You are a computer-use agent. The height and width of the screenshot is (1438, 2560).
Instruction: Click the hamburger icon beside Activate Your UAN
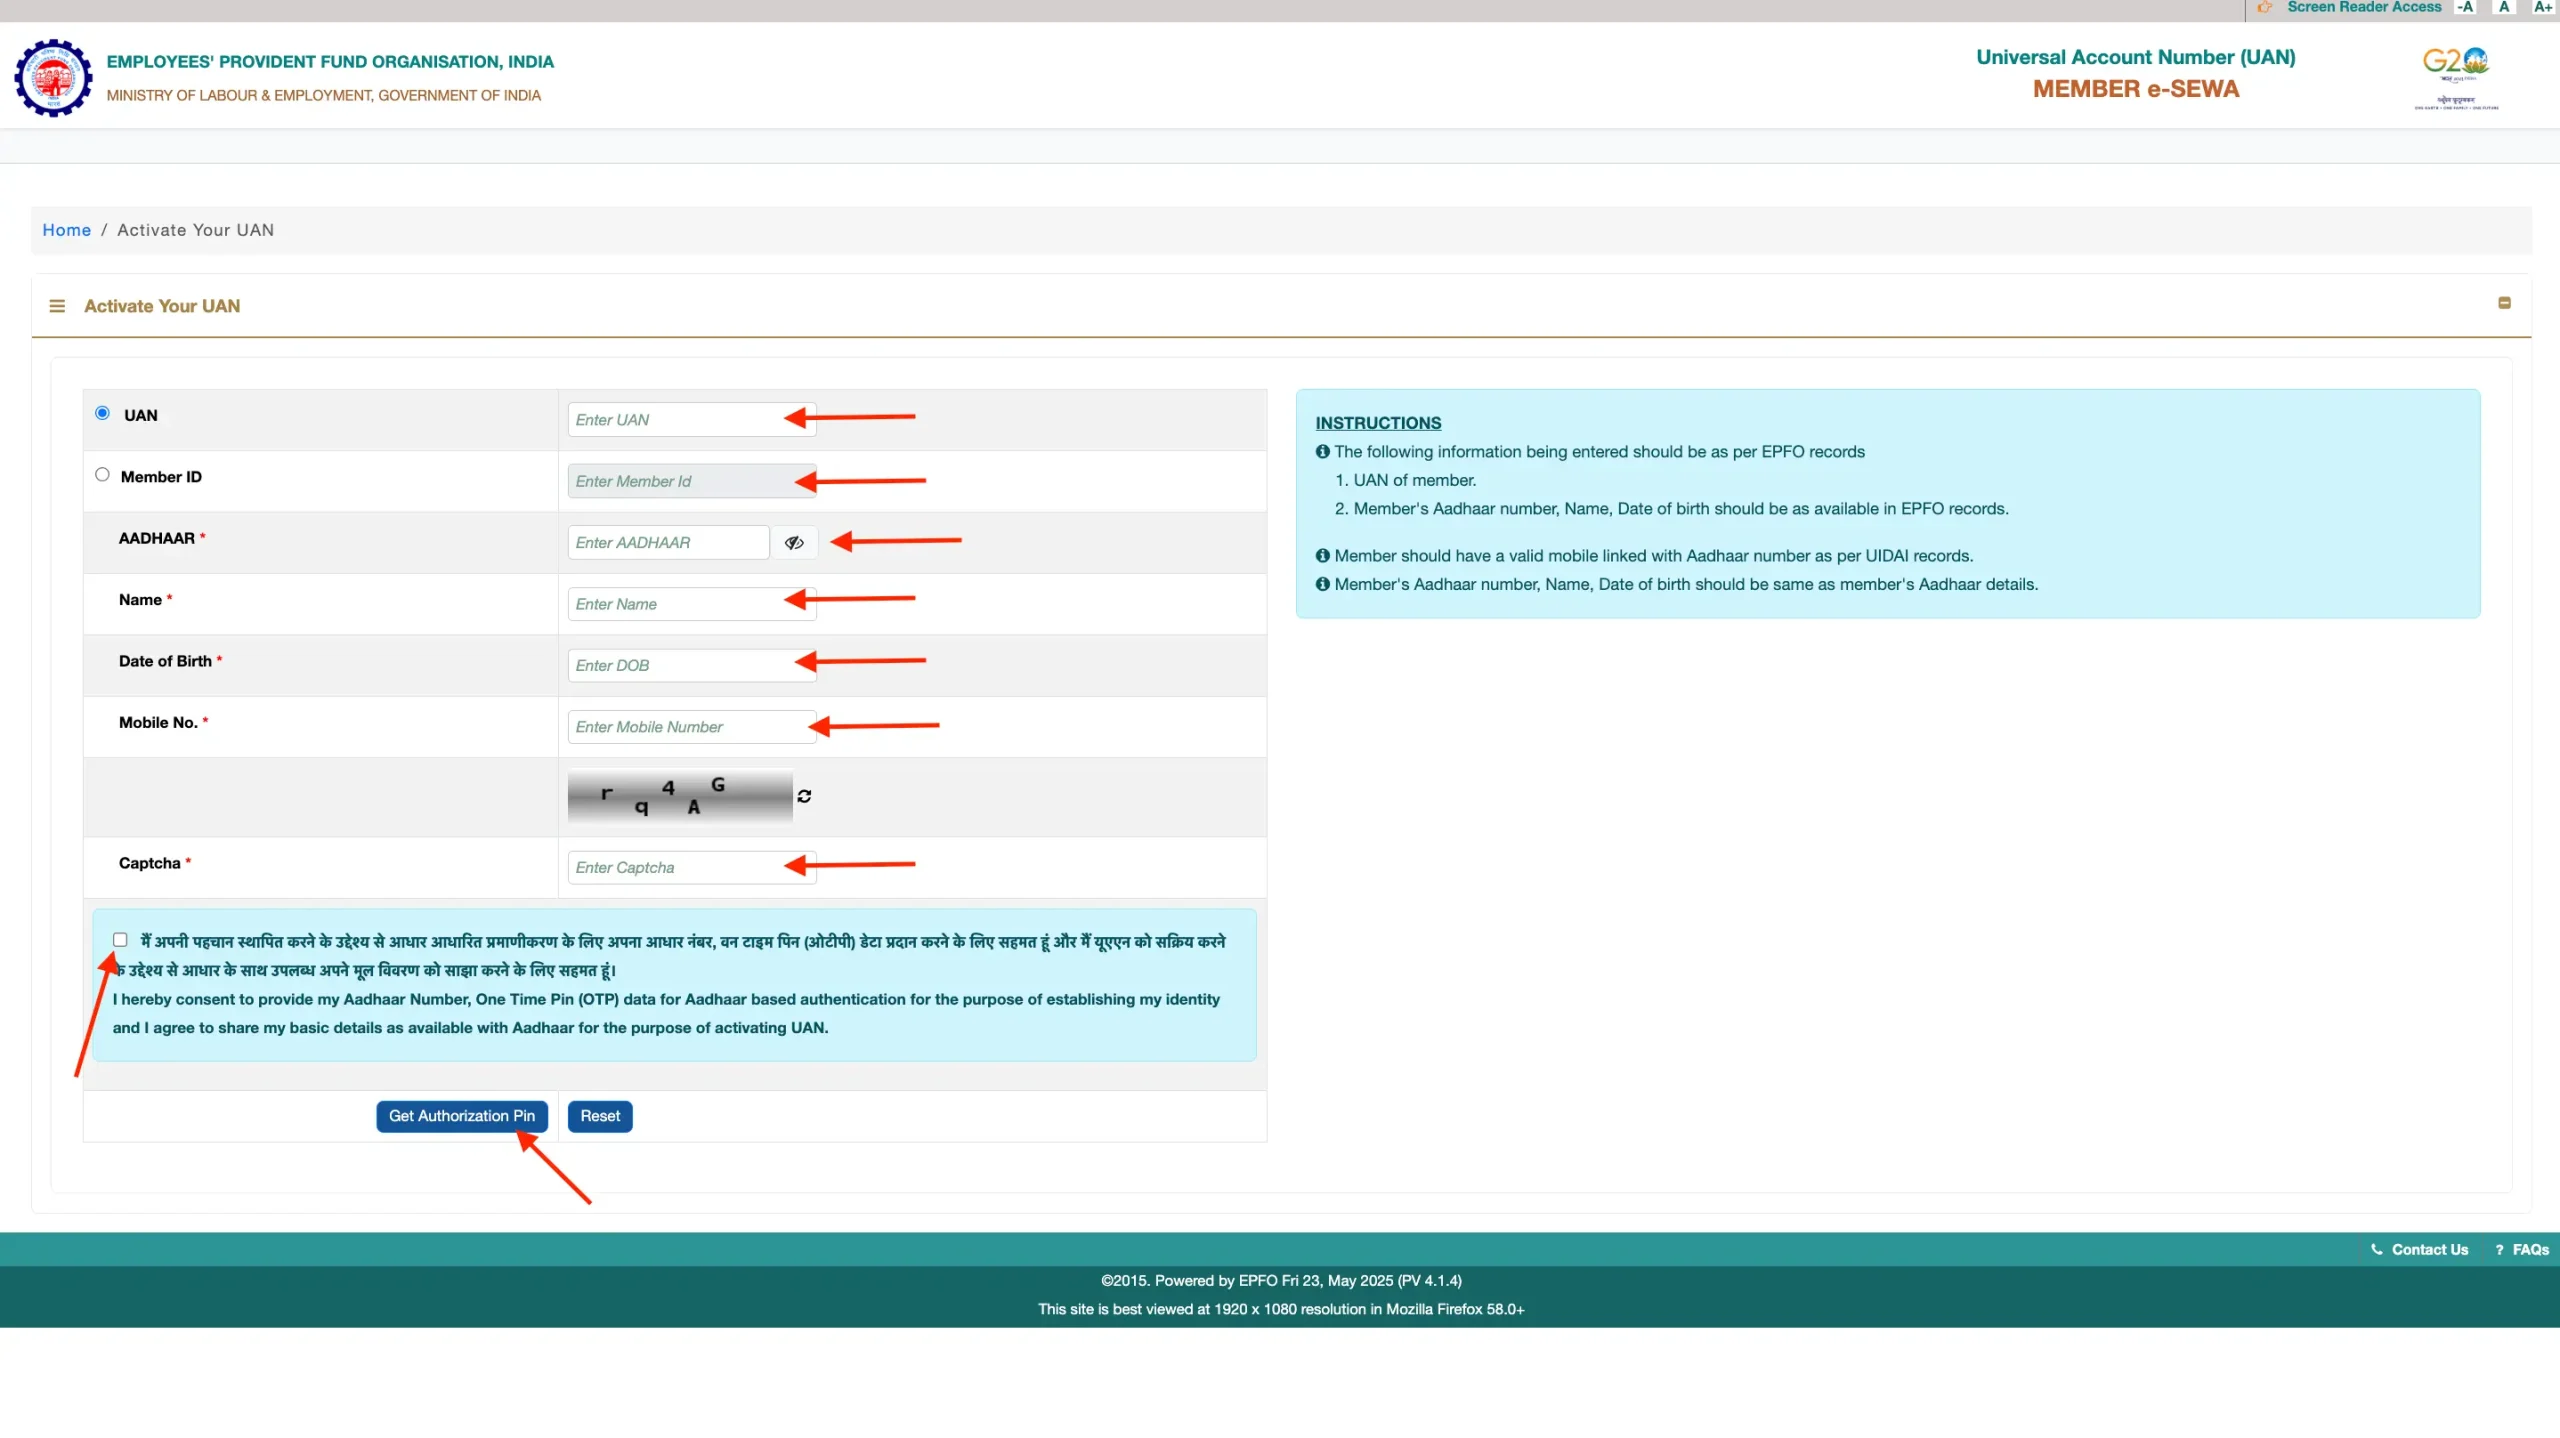click(x=57, y=306)
